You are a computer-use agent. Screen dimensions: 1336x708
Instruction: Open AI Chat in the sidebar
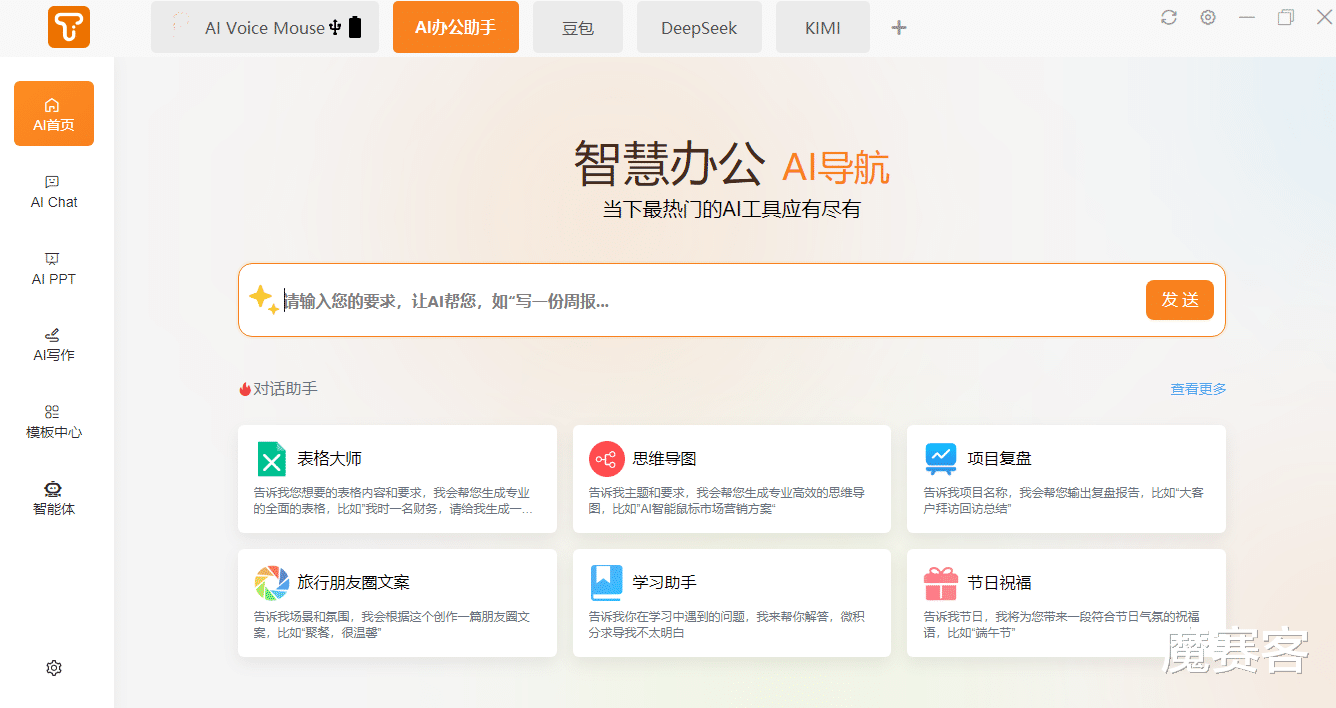[x=54, y=191]
